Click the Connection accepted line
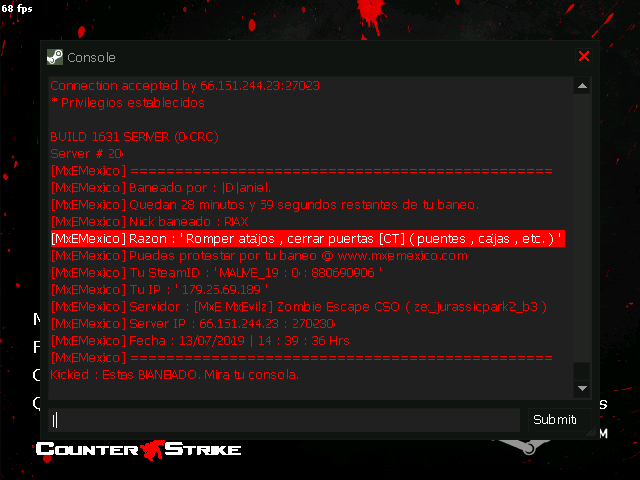This screenshot has height=480, width=640. (185, 86)
